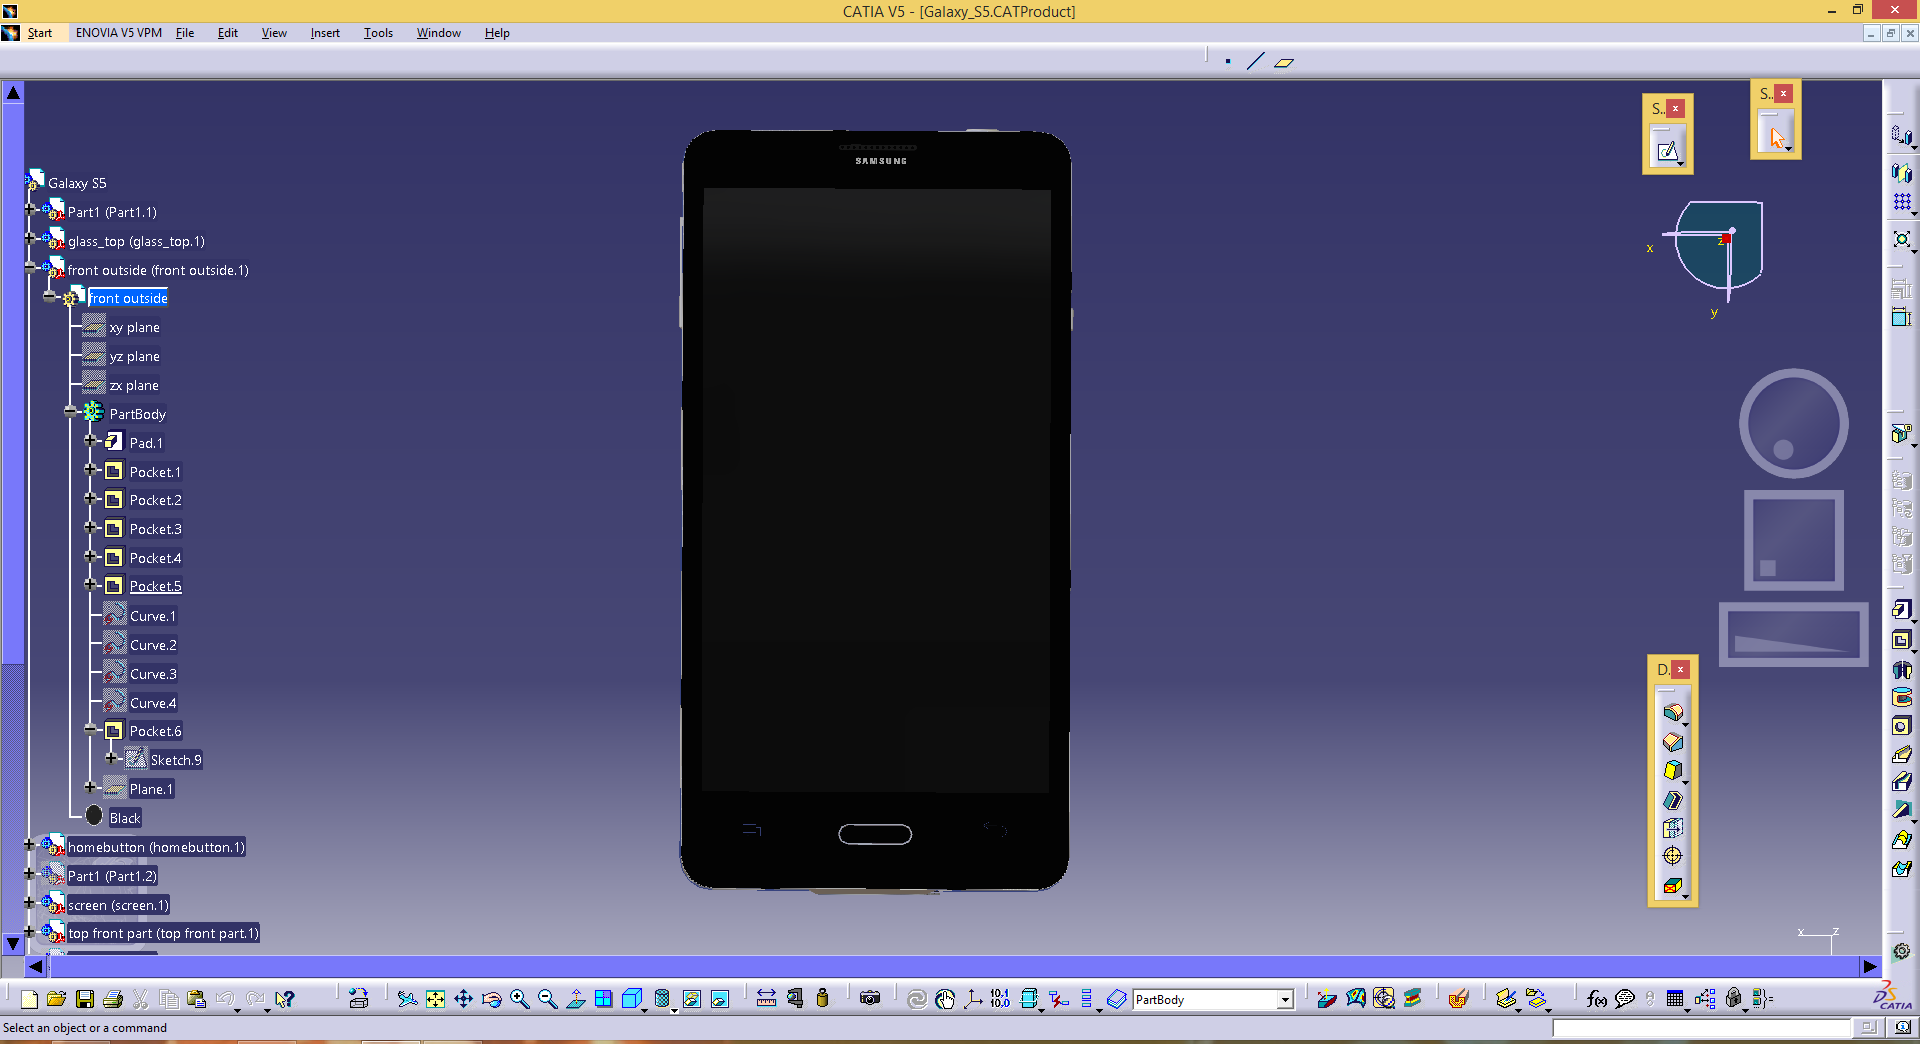Image resolution: width=1920 pixels, height=1044 pixels.
Task: Click the Chamfer icon in D. toolbar
Action: pyautogui.click(x=1672, y=742)
